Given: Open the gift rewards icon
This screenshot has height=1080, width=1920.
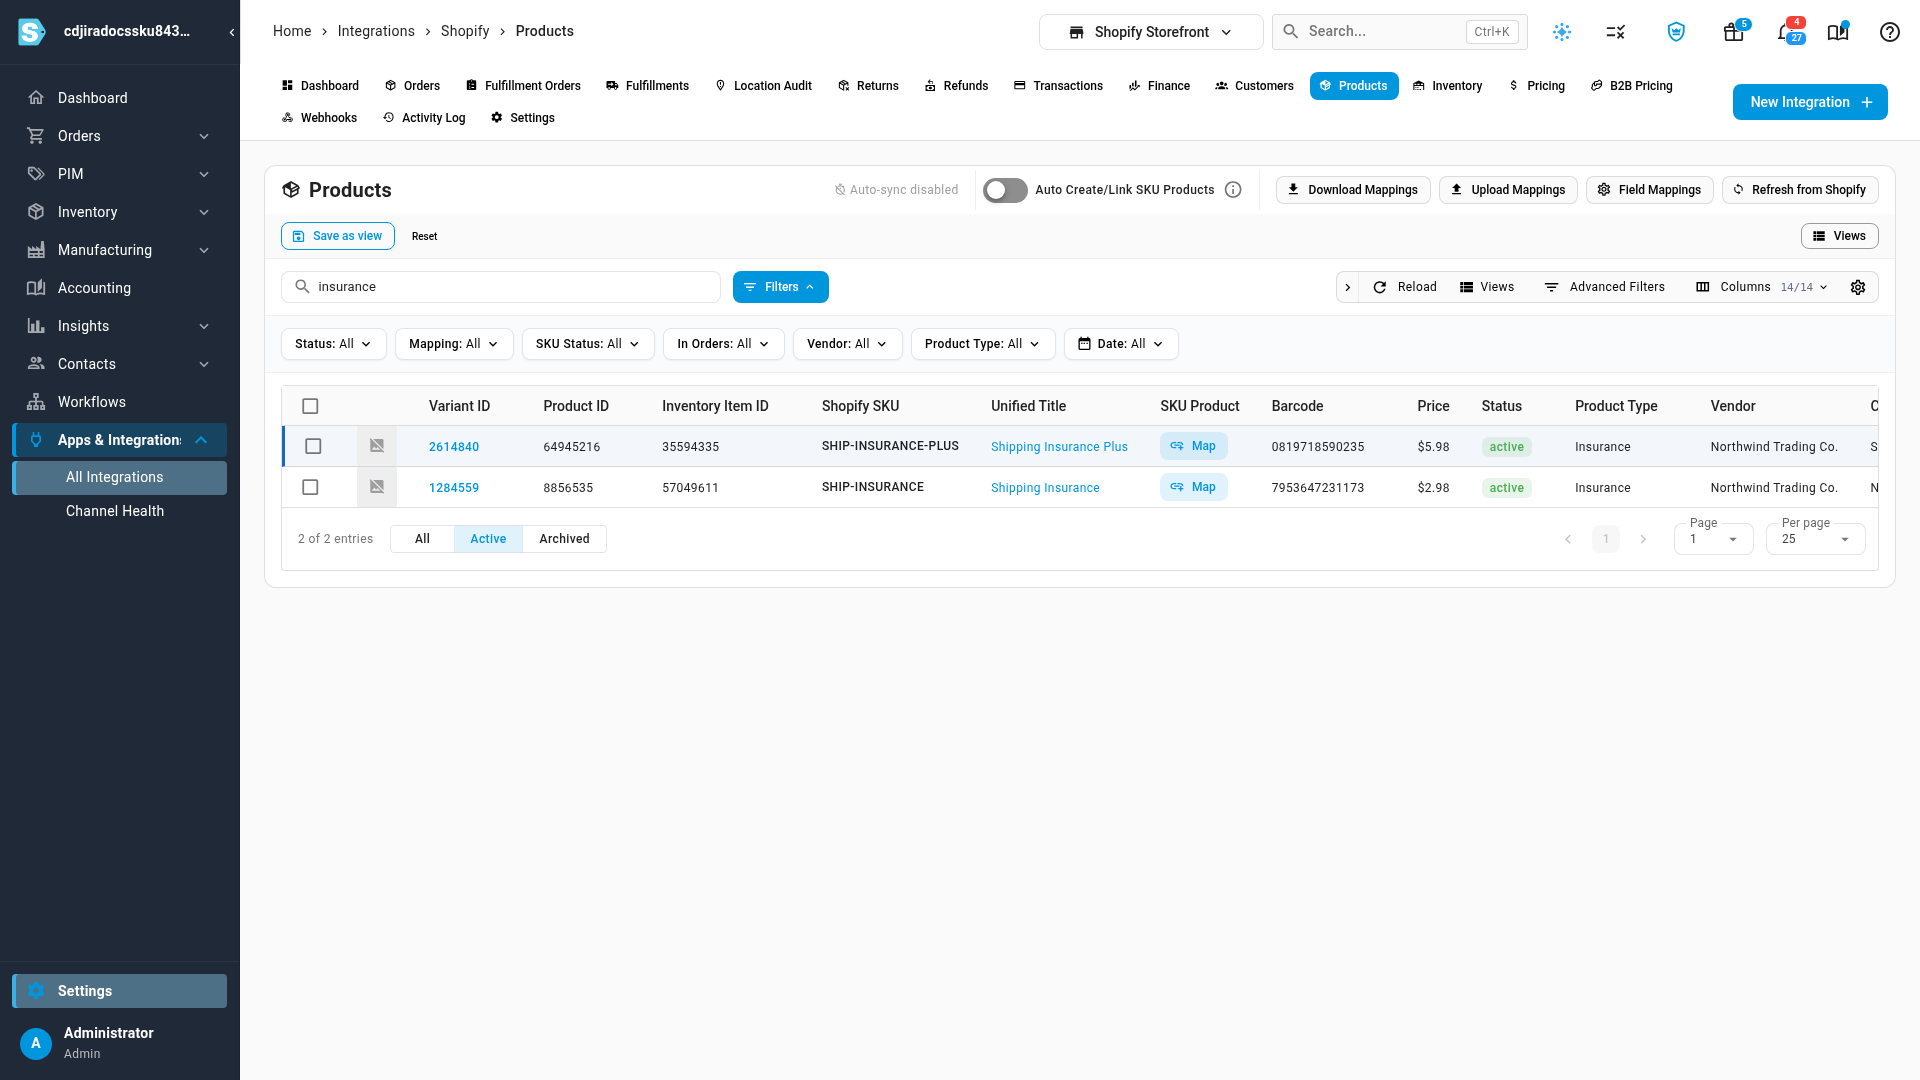Looking at the screenshot, I should (1734, 32).
